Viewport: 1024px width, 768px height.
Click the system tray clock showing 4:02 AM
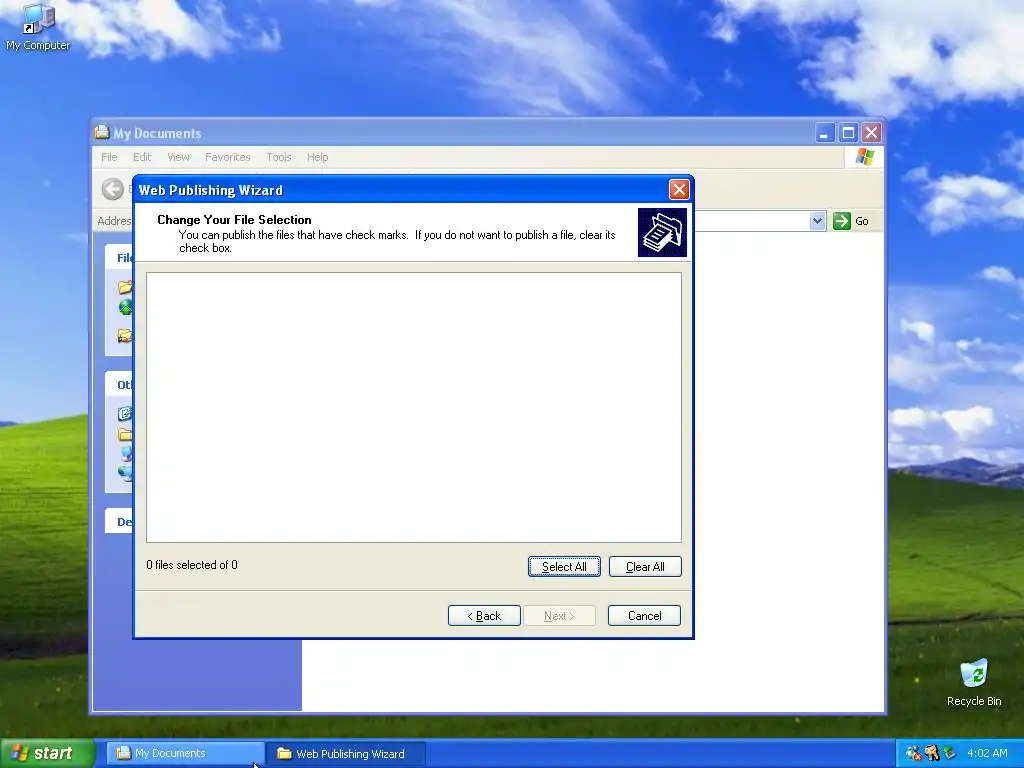coord(987,753)
